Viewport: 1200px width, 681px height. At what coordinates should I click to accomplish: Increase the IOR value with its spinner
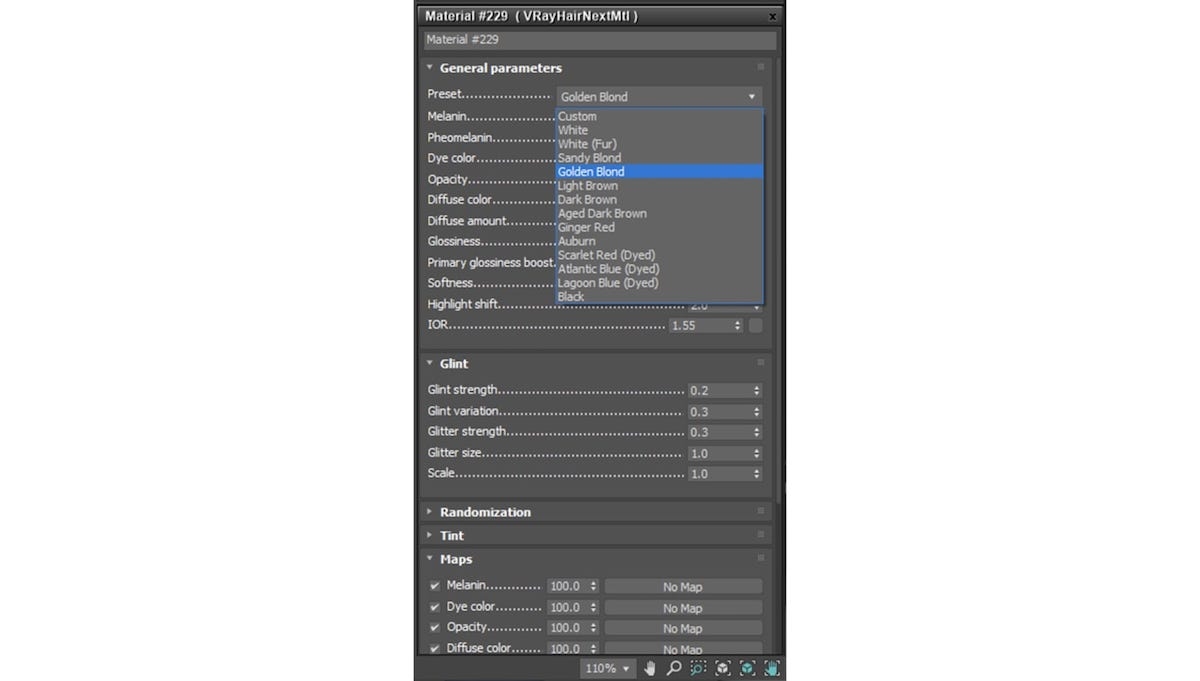pyautogui.click(x=736, y=321)
